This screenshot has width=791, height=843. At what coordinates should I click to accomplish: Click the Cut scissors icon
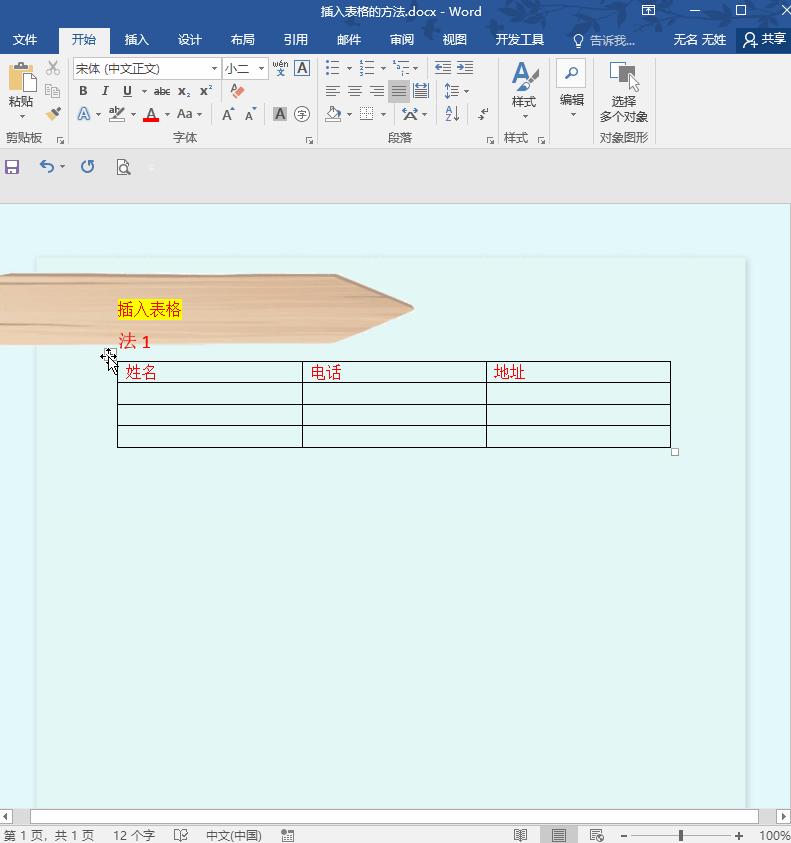click(x=53, y=68)
